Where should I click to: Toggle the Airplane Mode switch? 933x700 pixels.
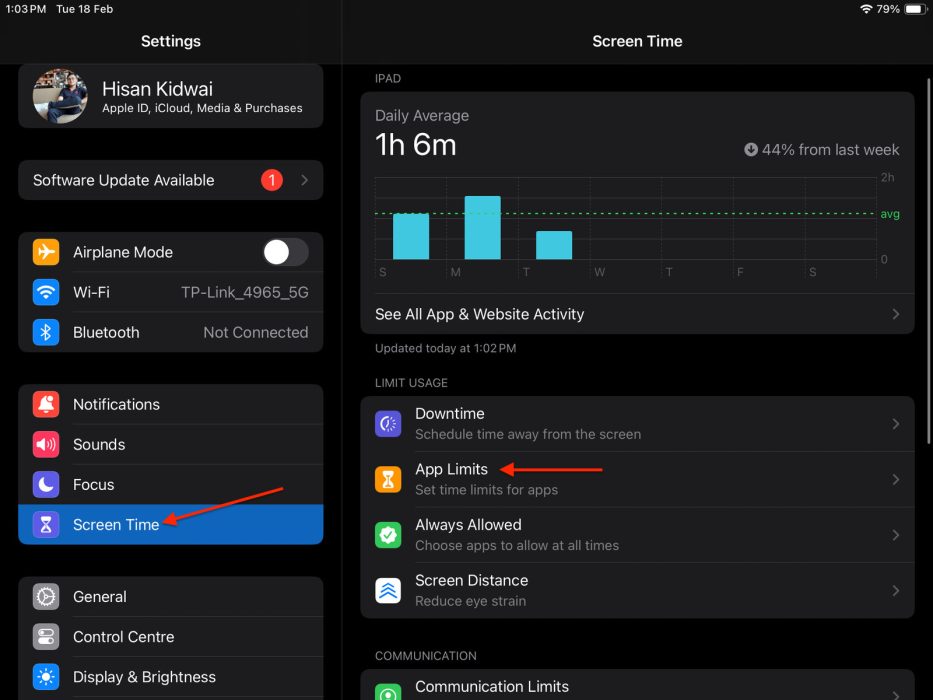(286, 252)
